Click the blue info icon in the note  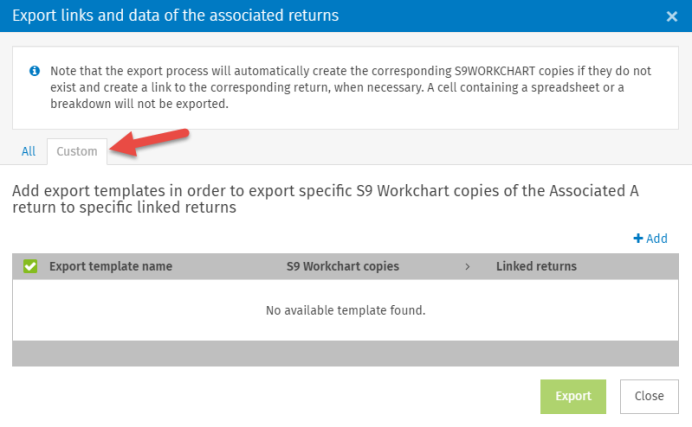click(x=34, y=71)
